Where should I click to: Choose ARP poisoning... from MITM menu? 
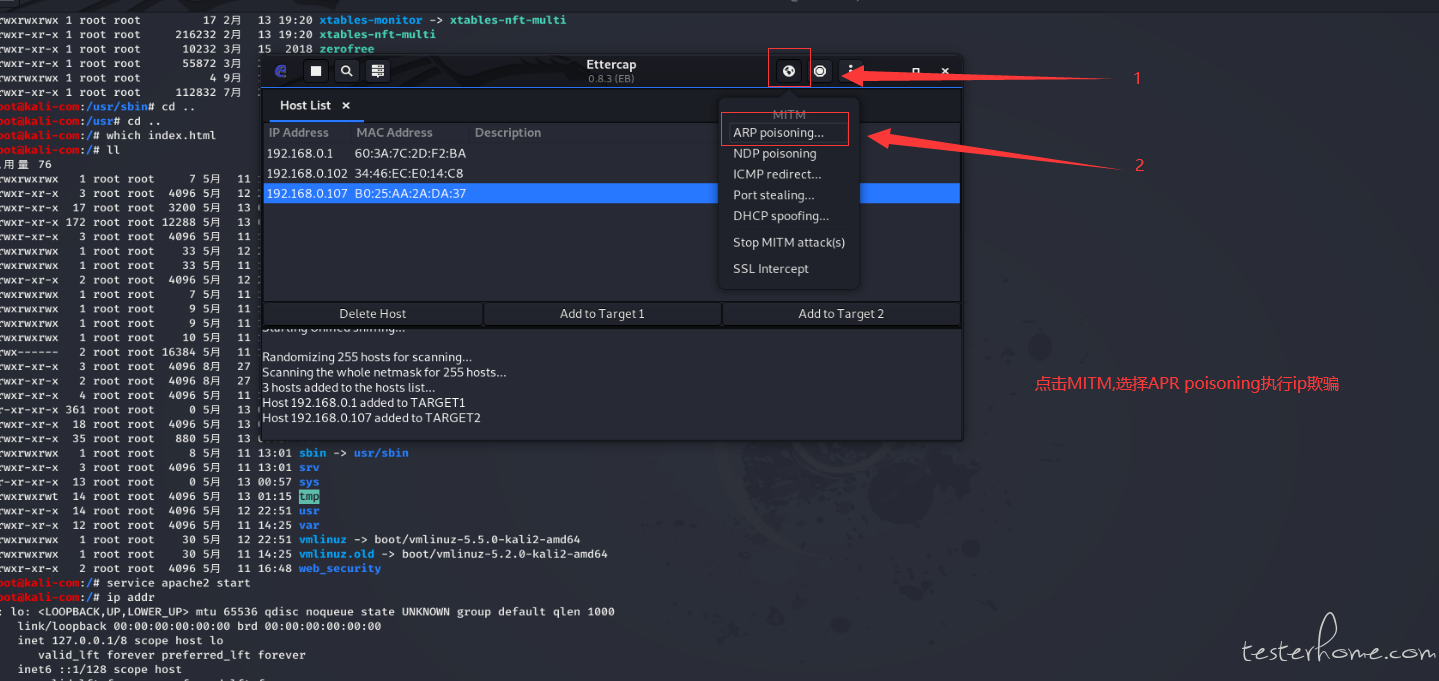pos(778,133)
